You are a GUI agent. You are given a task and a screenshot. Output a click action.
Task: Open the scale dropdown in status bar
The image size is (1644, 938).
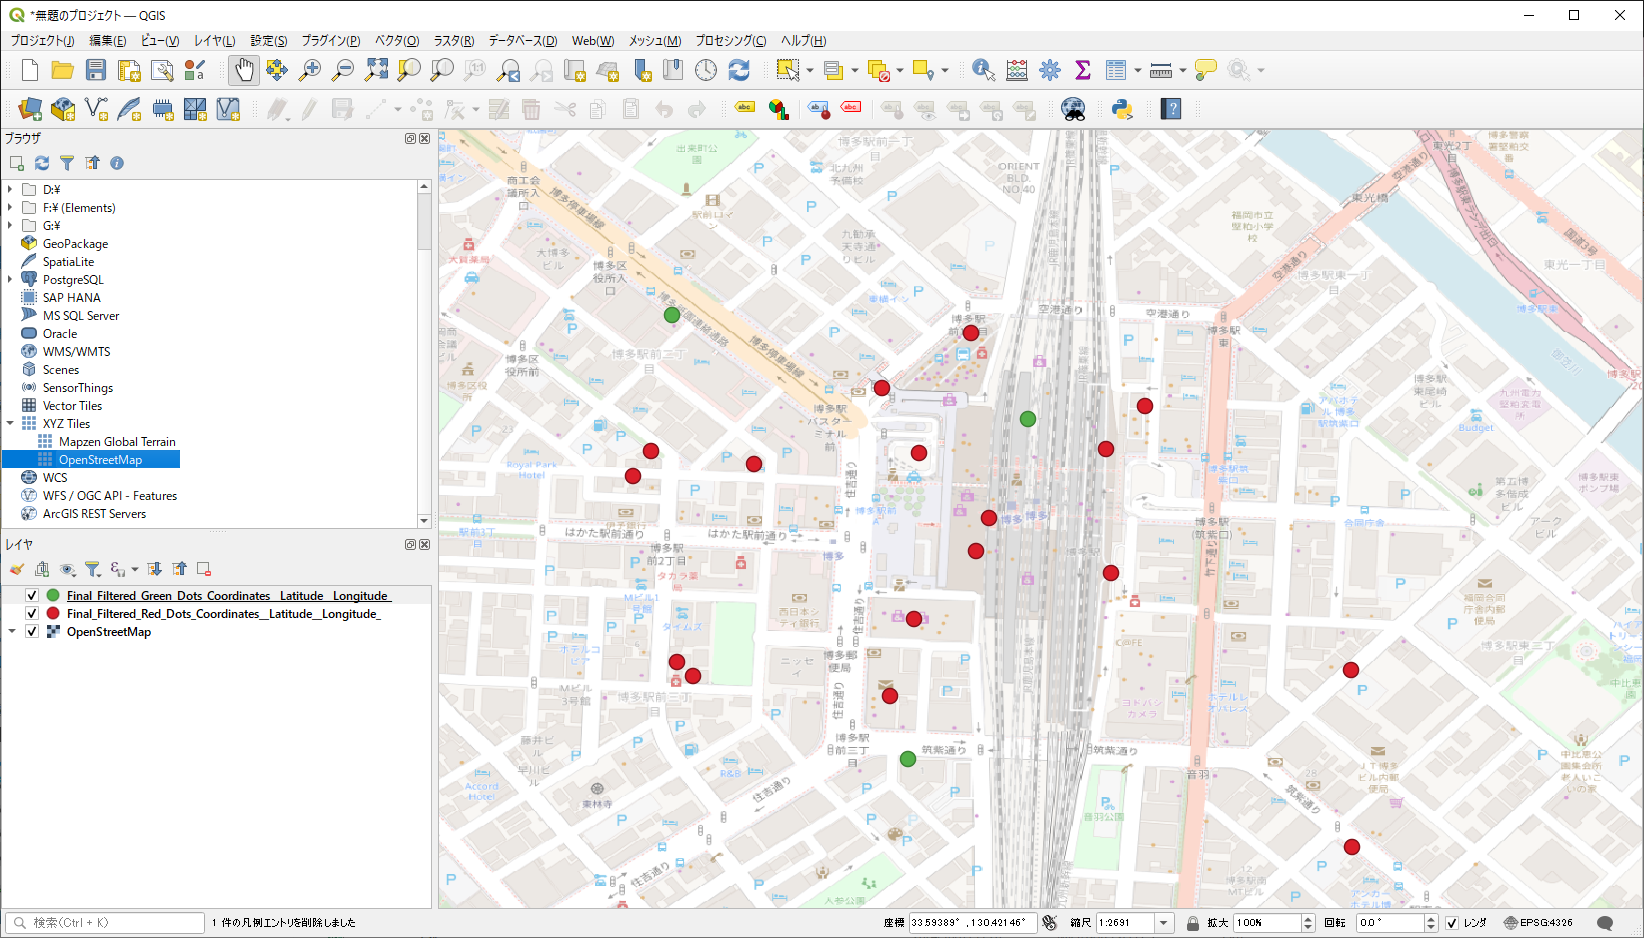point(1163,923)
